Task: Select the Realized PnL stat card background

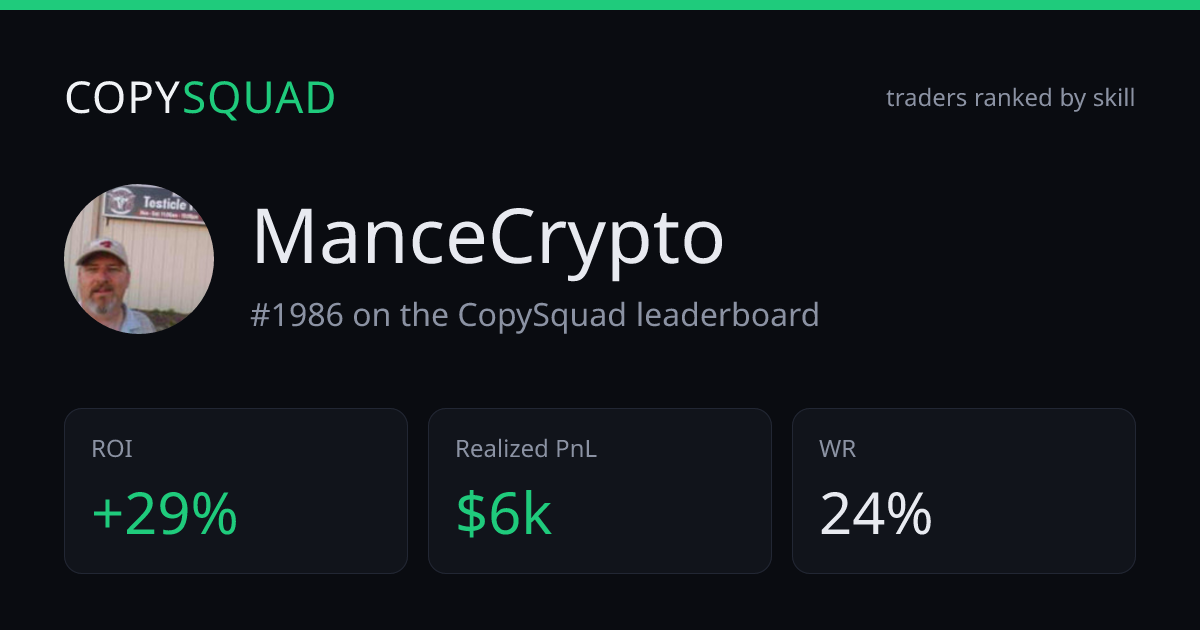Action: (600, 491)
